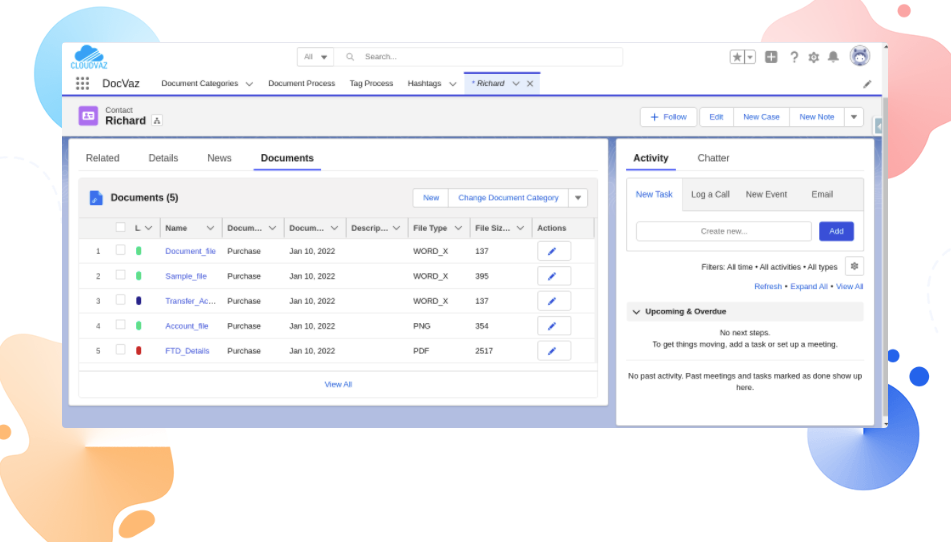Select the Transfer_Ac... row checkbox
The height and width of the screenshot is (542, 951).
click(121, 299)
